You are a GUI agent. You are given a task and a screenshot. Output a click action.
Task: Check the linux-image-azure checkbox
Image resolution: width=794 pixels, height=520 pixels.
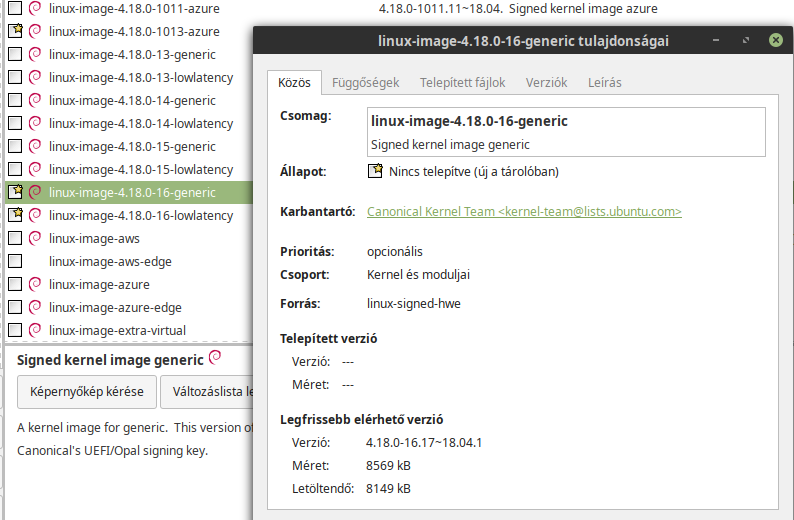[15, 285]
